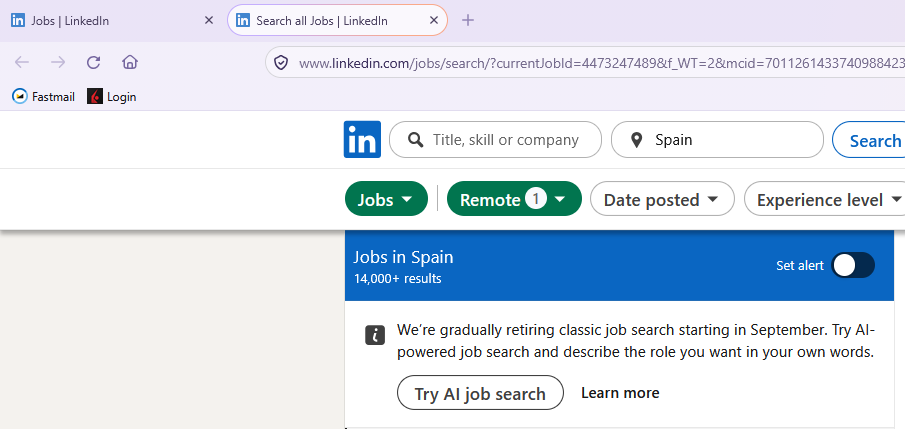The width and height of the screenshot is (905, 429).
Task: Open the Jobs filter dropdown
Action: coord(386,199)
